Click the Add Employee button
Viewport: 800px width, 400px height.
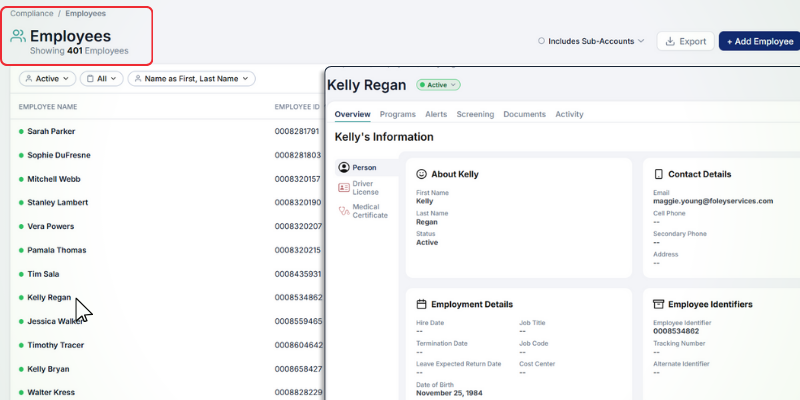[760, 41]
